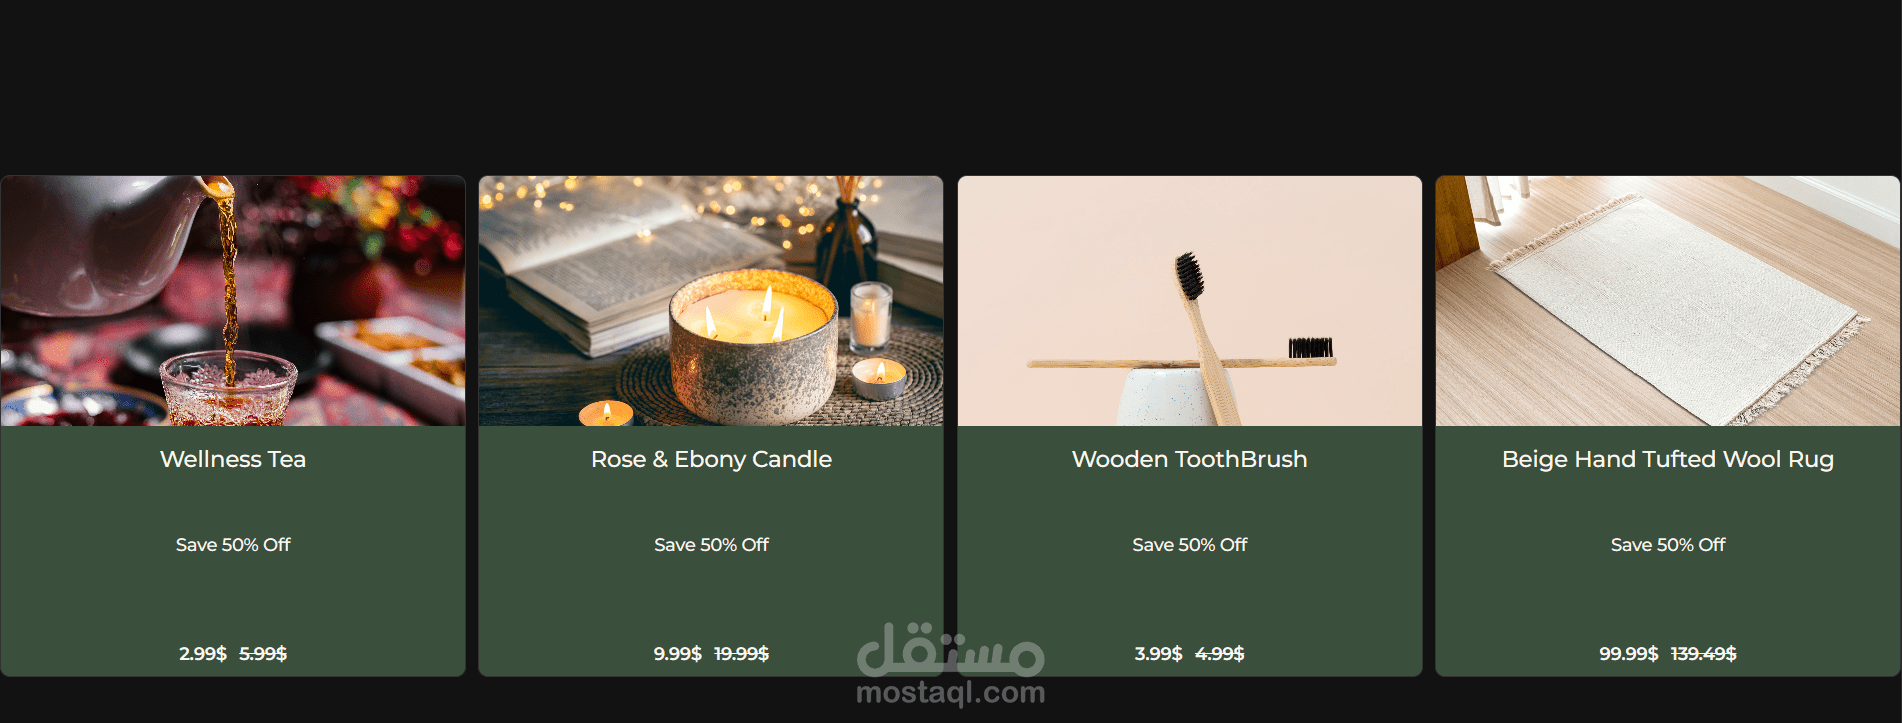Viewport: 1902px width, 723px height.
Task: Select the 9.99$ candle price
Action: coord(678,654)
